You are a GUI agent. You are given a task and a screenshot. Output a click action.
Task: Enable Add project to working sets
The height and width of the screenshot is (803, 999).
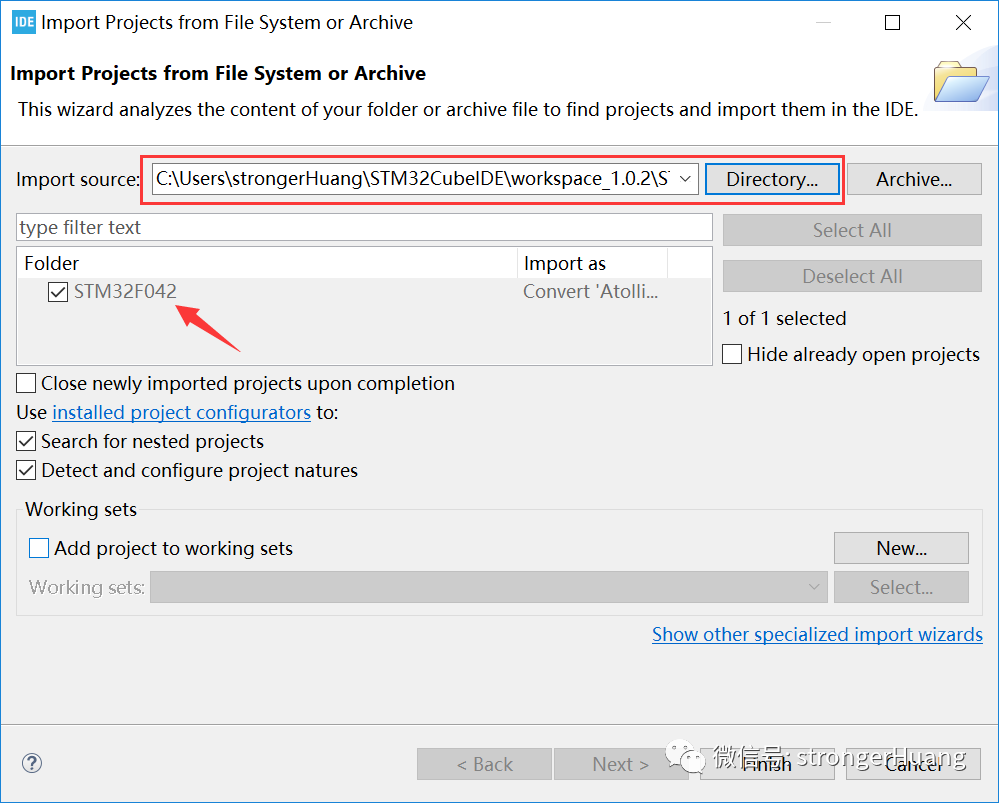pyautogui.click(x=39, y=548)
